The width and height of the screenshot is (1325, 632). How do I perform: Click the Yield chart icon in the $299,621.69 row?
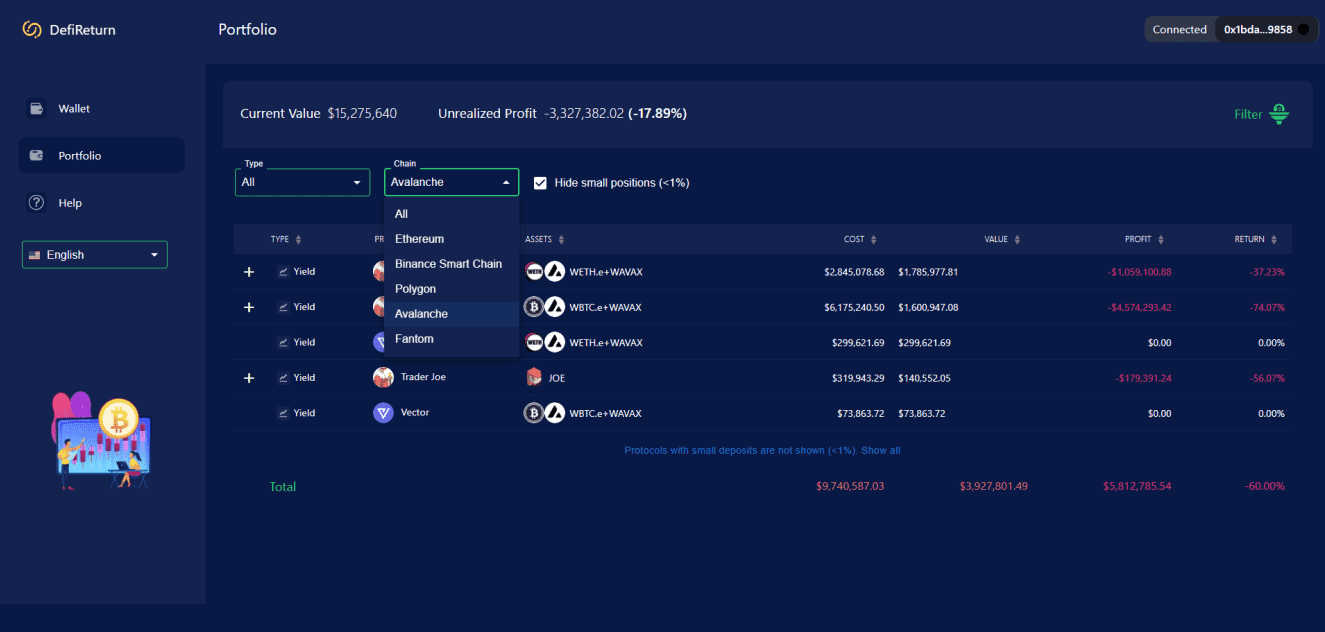(x=283, y=342)
